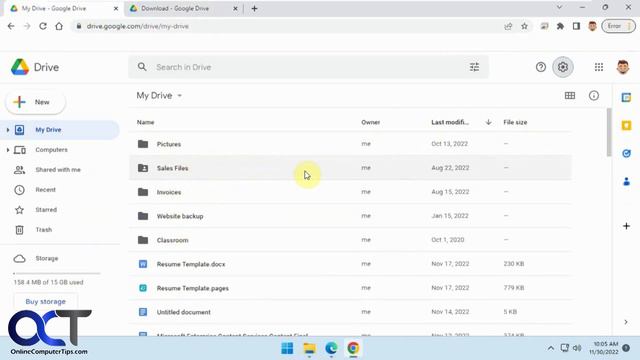Reverse sort direction arrow
Viewport: 640px width, 360px height.
489,122
